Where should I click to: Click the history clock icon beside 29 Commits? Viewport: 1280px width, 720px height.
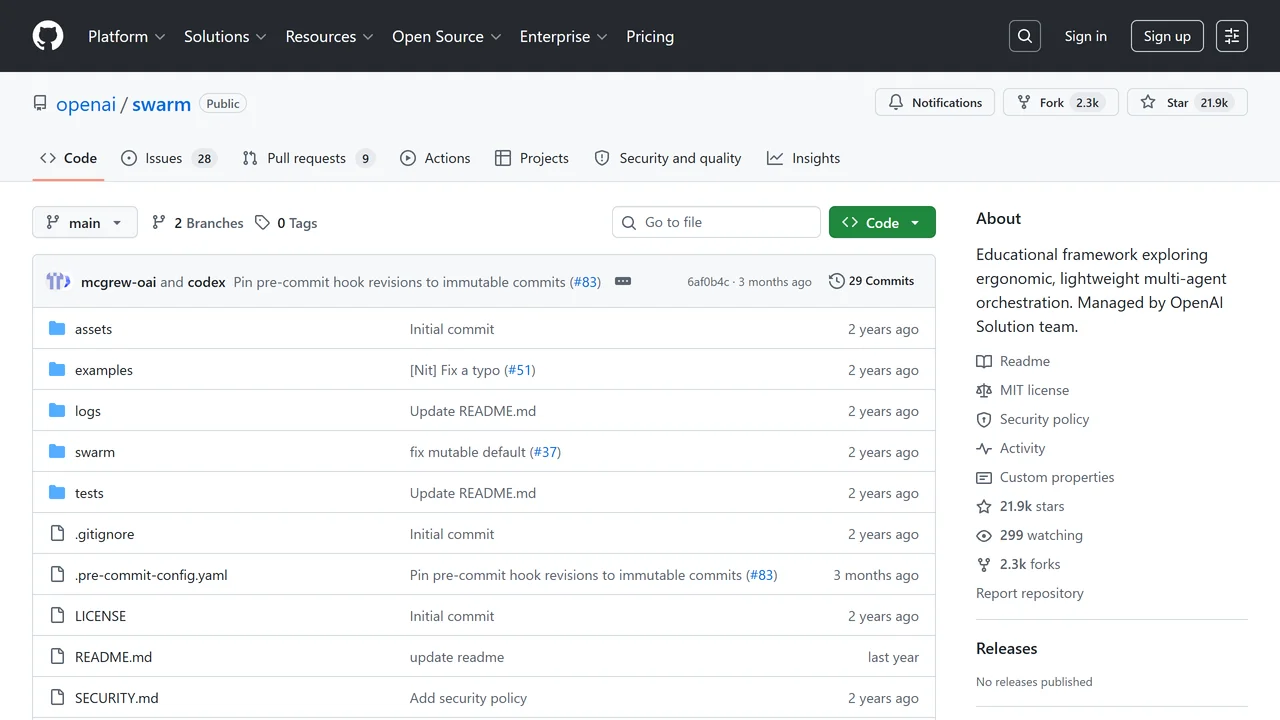(837, 281)
